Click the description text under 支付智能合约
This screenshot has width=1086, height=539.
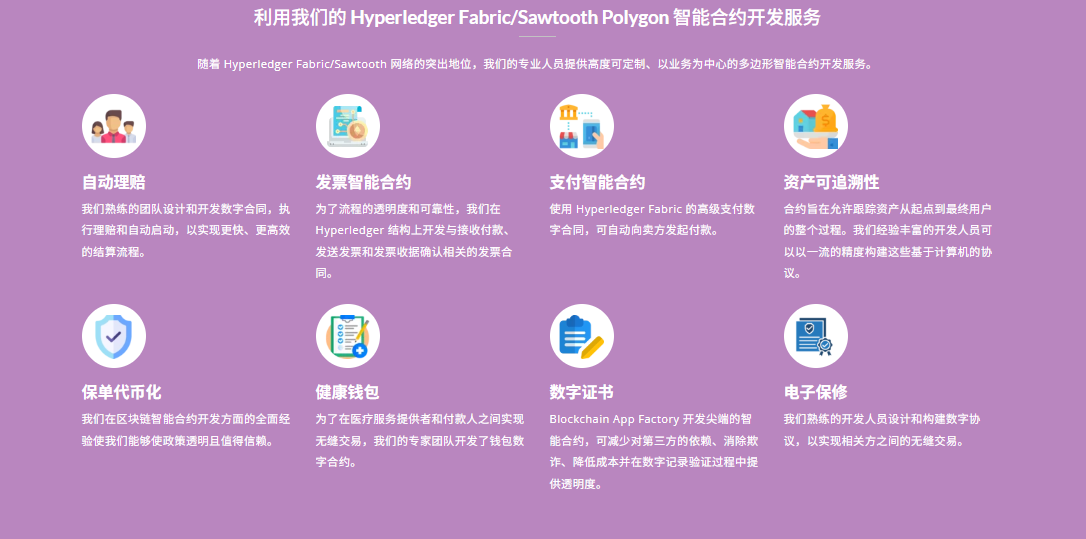pyautogui.click(x=652, y=219)
